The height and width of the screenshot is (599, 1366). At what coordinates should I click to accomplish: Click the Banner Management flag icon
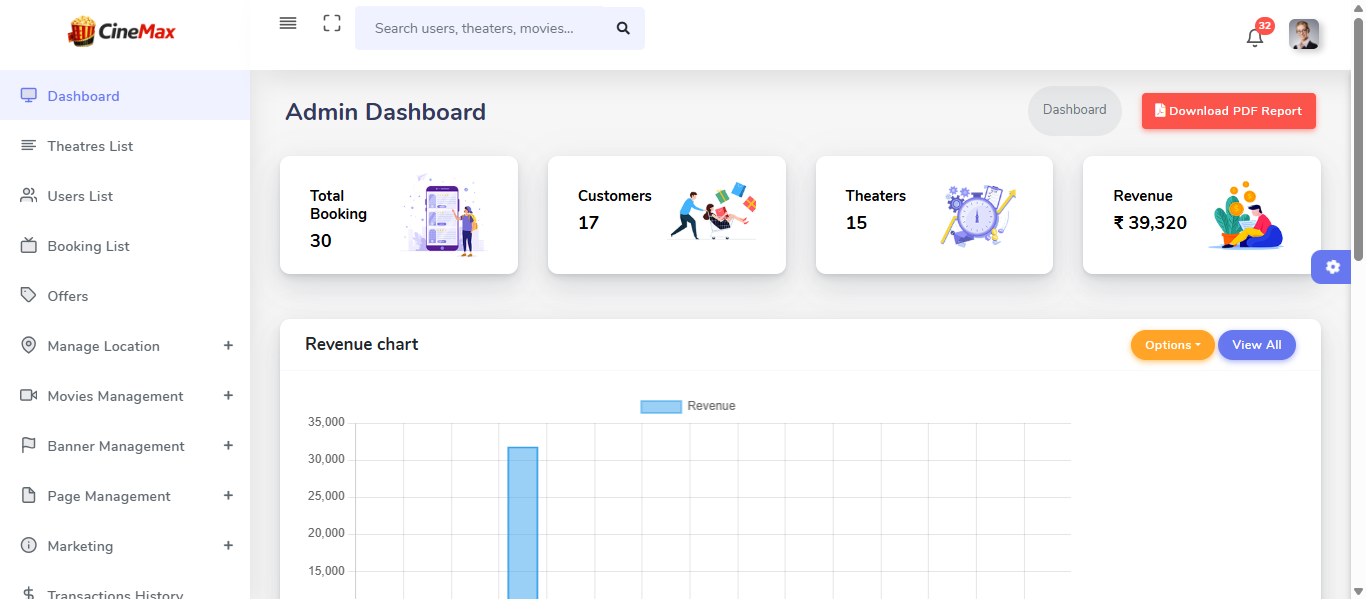click(x=29, y=446)
